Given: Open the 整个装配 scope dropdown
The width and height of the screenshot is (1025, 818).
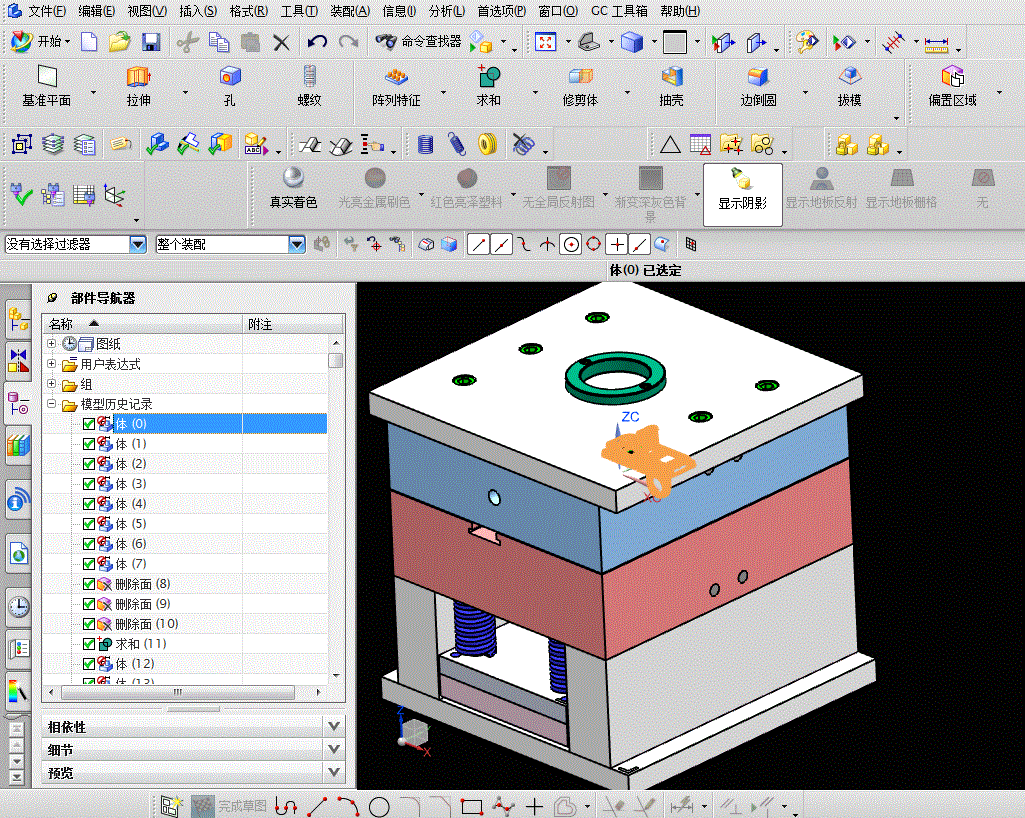Looking at the screenshot, I should (297, 245).
